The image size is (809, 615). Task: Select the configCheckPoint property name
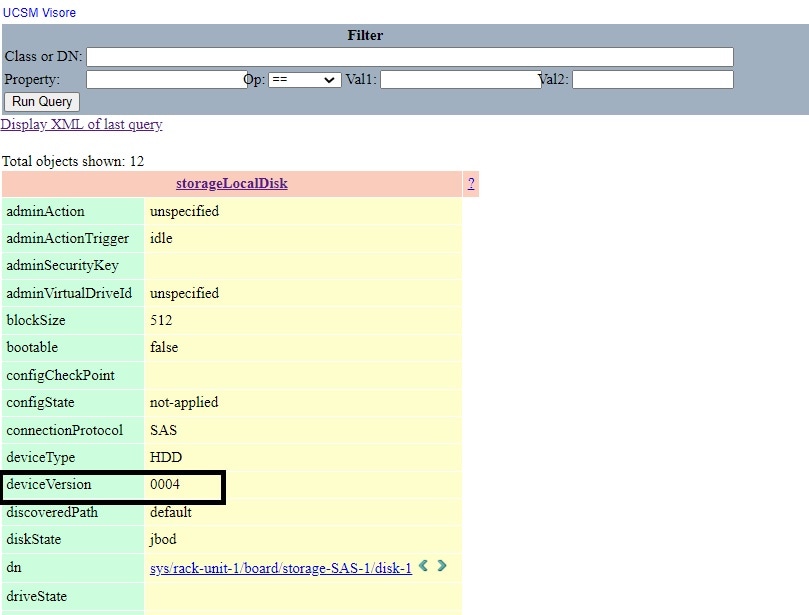pyautogui.click(x=60, y=375)
